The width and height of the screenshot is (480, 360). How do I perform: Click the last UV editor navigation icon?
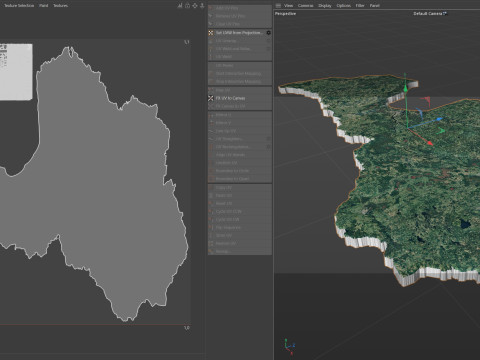pyautogui.click(x=202, y=5)
